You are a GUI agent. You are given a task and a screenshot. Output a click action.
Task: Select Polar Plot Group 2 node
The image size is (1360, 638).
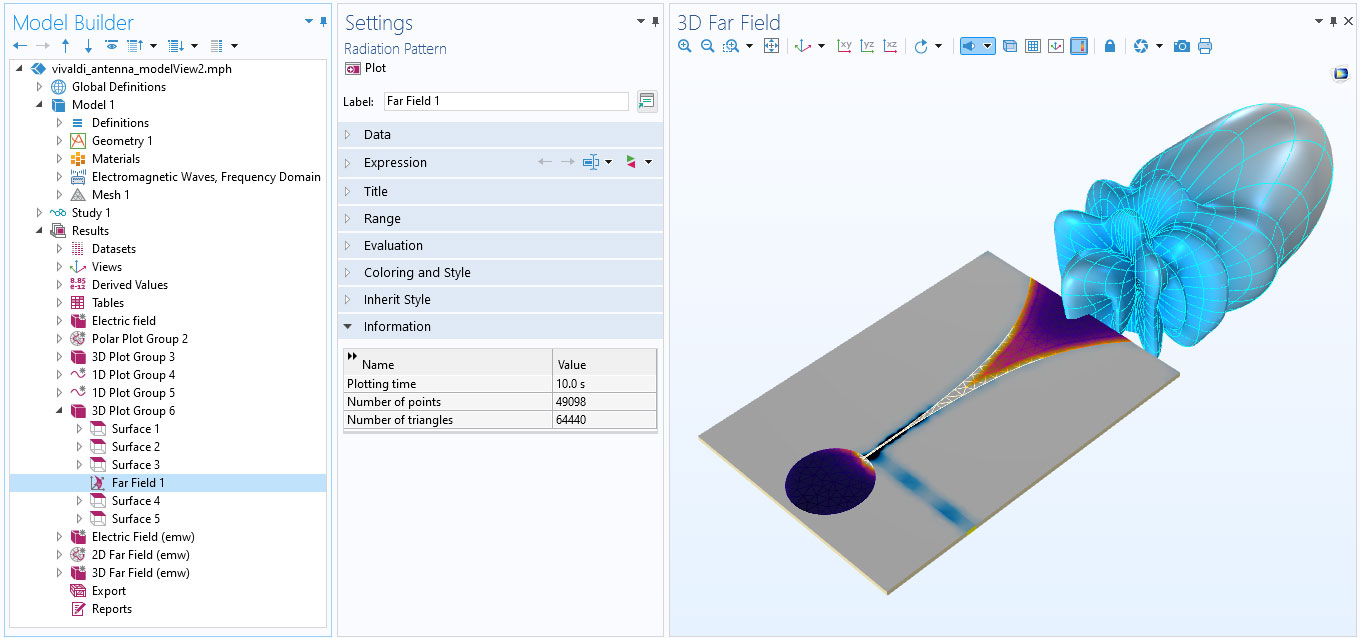139,339
